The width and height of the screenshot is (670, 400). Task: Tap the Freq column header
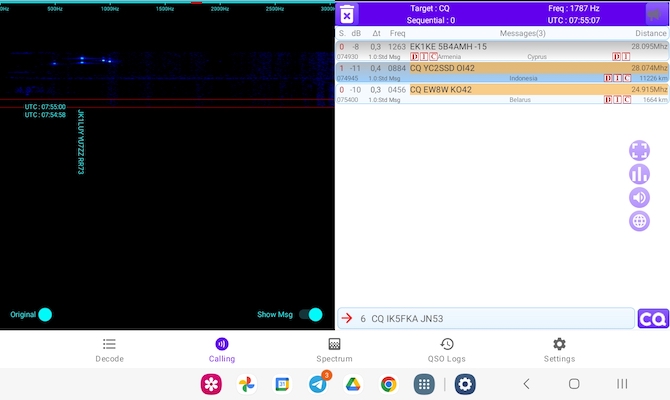pos(397,33)
